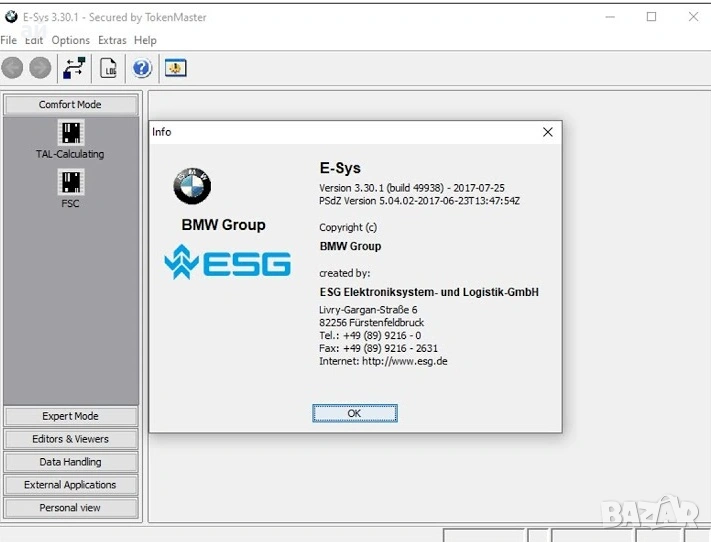Expand the Editors & Viewers section

(x=70, y=439)
